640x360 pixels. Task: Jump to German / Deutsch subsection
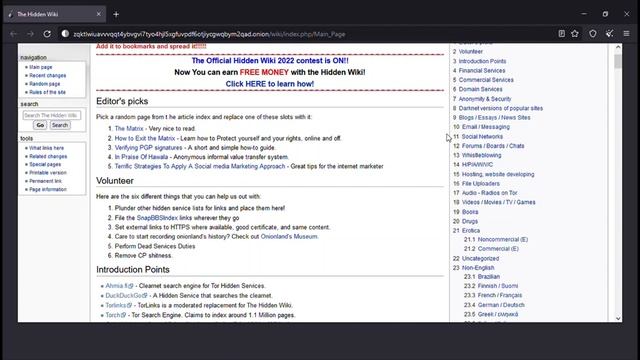[501, 305]
